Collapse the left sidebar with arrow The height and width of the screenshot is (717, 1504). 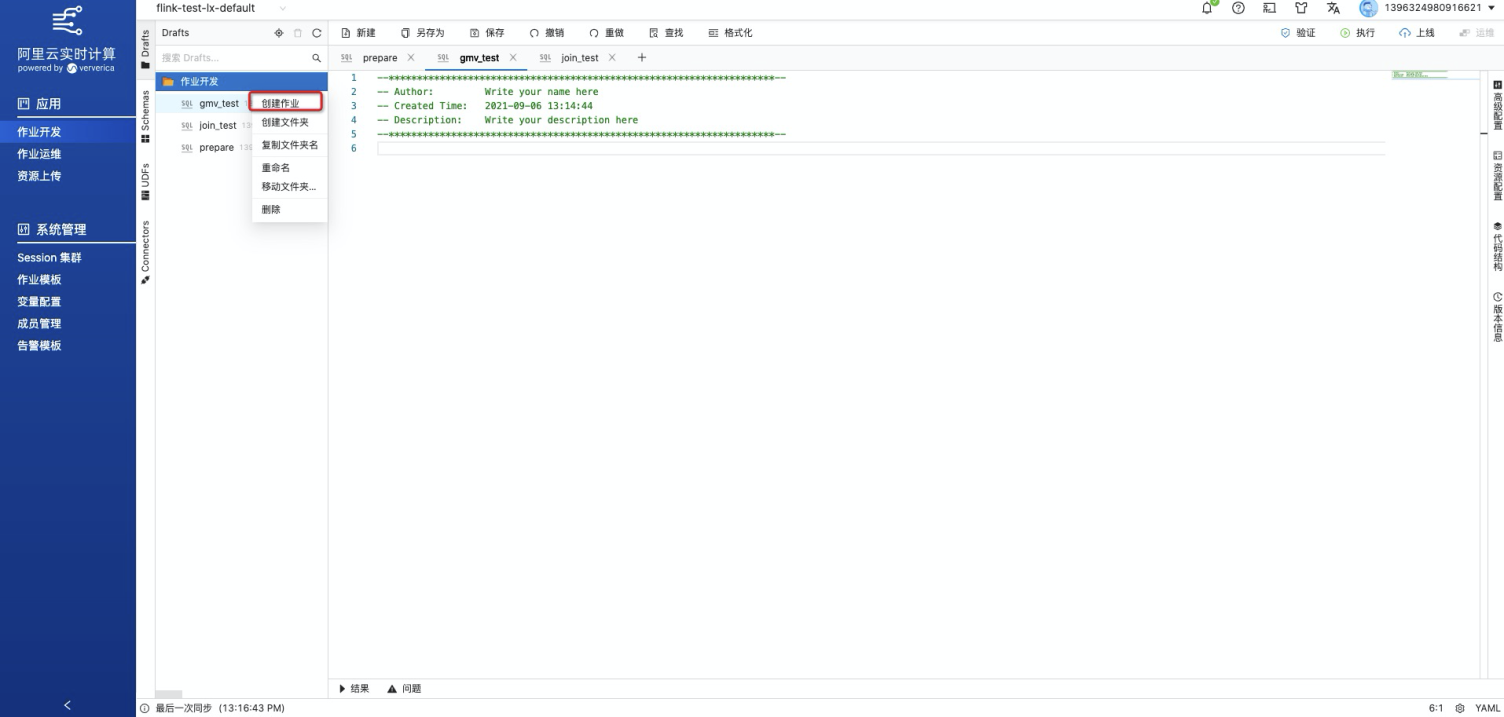click(67, 706)
